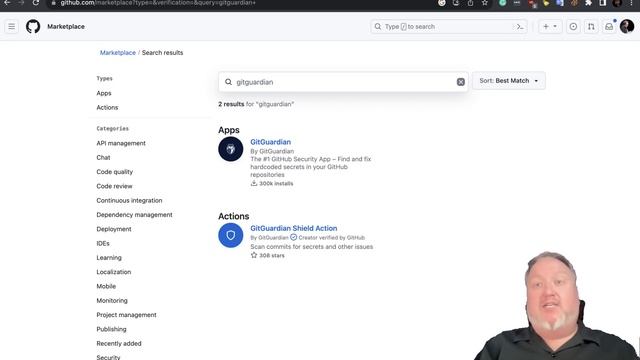Click the '2 results' count text
The image size is (640, 360).
(231, 104)
